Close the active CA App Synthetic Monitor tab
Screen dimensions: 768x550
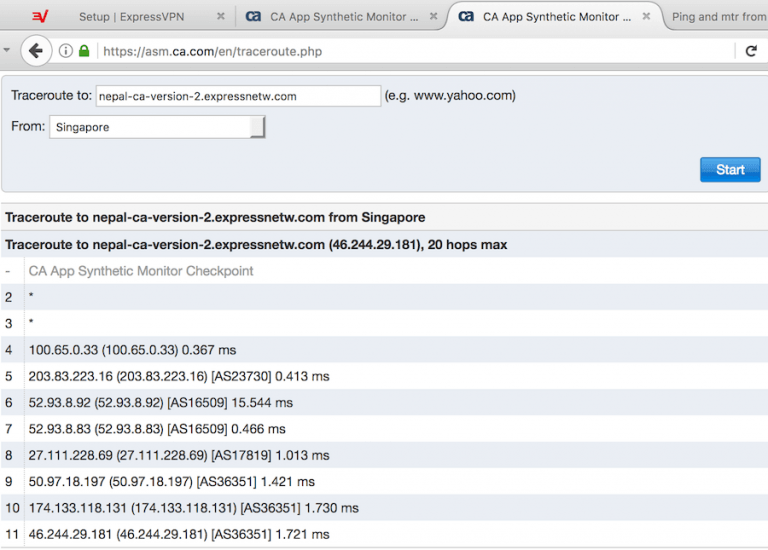[x=647, y=17]
